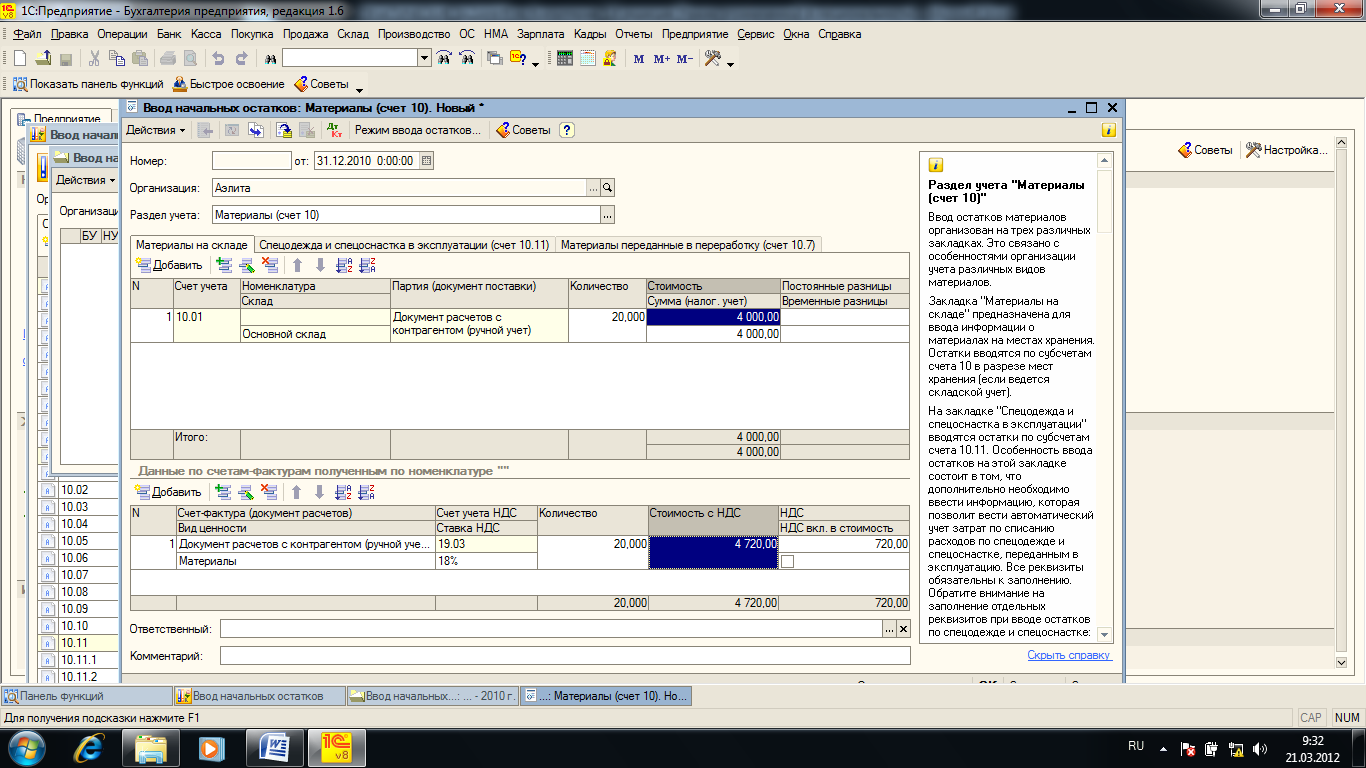Open the calculator icon in main toolbar
The width and height of the screenshot is (1366, 768).
coord(565,59)
